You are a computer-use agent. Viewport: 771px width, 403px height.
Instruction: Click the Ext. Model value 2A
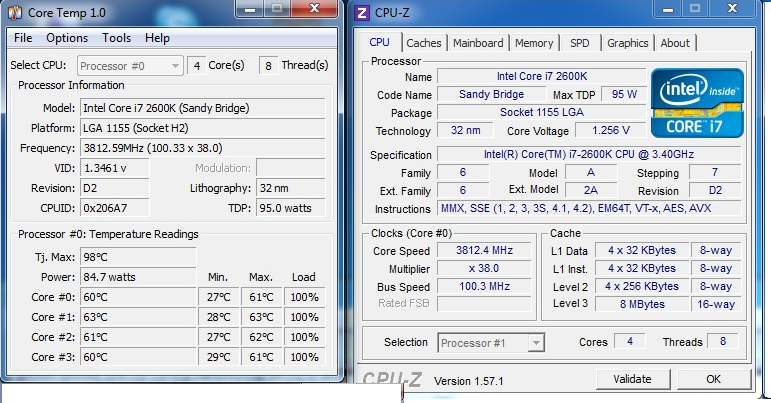tap(591, 190)
